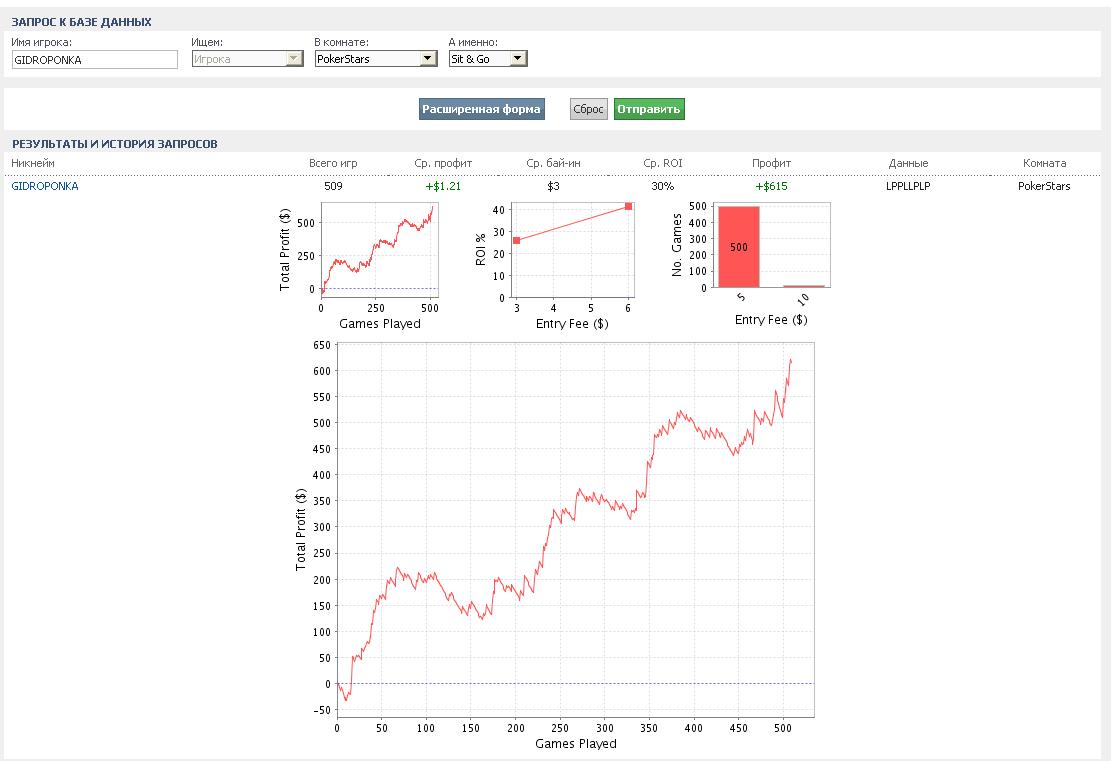Screen dimensions: 1111x761
Task: Click the Никнейм column header
Action: pyautogui.click(x=33, y=163)
